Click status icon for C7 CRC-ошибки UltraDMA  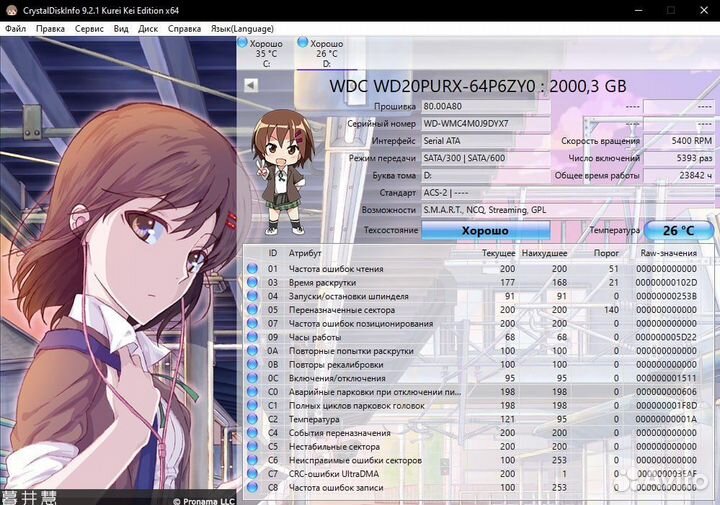pyautogui.click(x=252, y=473)
